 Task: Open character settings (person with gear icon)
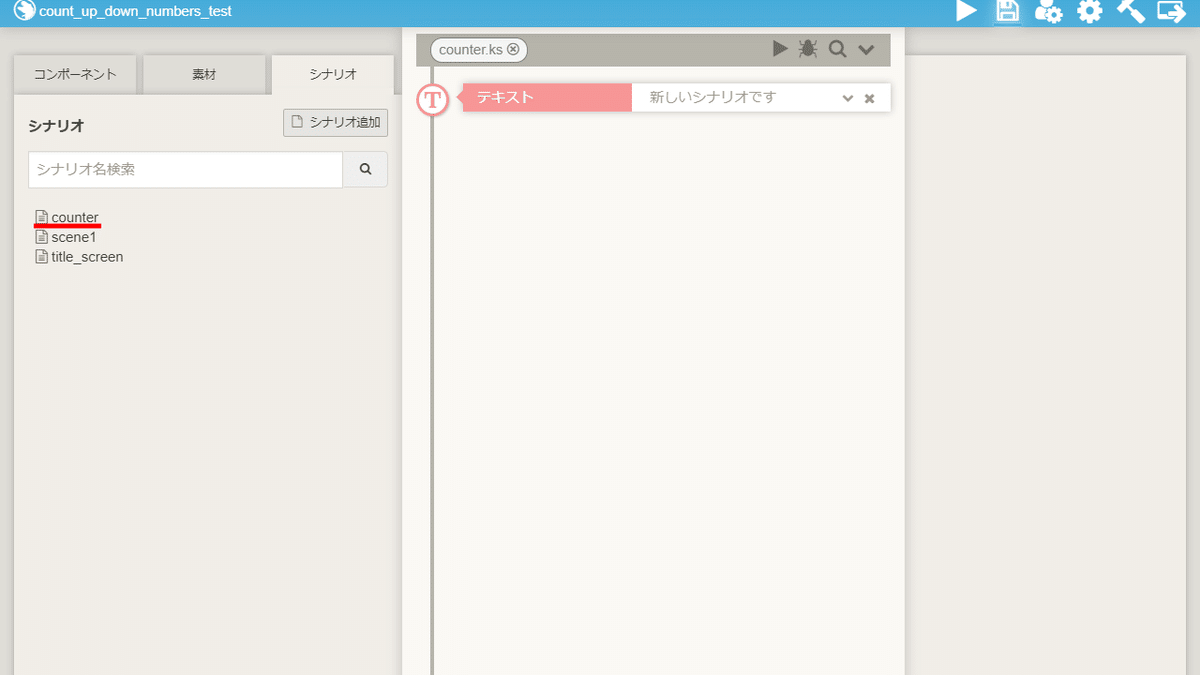coord(1048,12)
